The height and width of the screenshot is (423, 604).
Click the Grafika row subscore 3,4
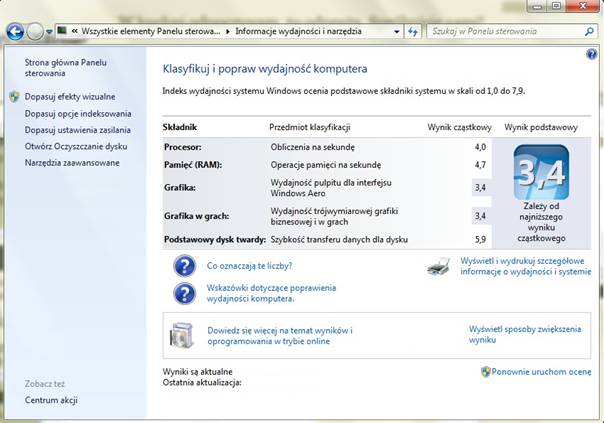click(x=480, y=188)
